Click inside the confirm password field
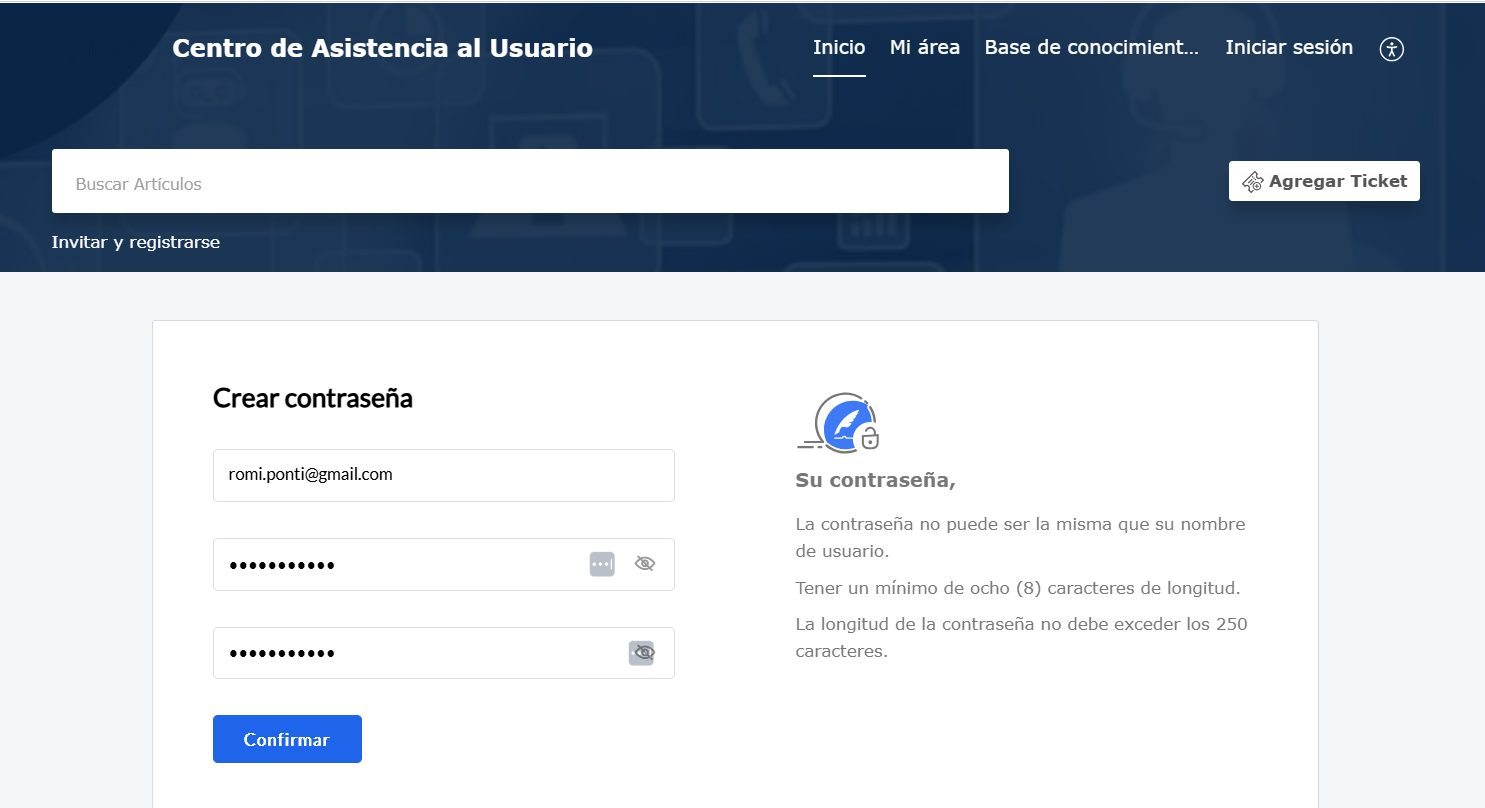Viewport: 1485px width, 808px height. [444, 653]
